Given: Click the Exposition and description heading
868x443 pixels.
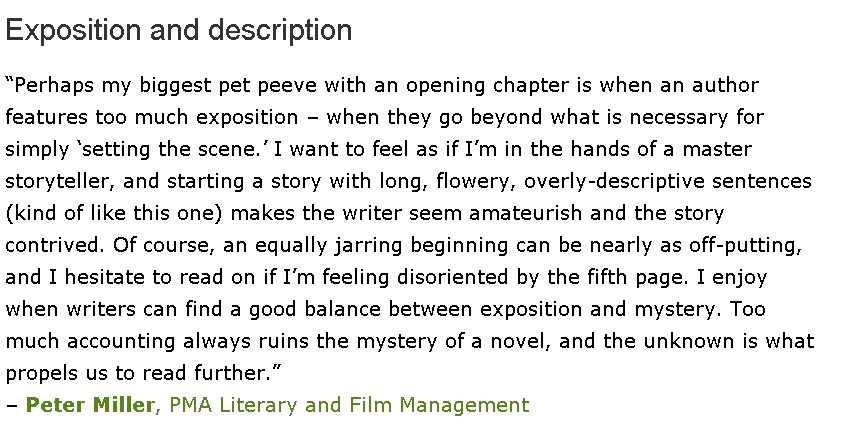Looking at the screenshot, I should point(179,30).
